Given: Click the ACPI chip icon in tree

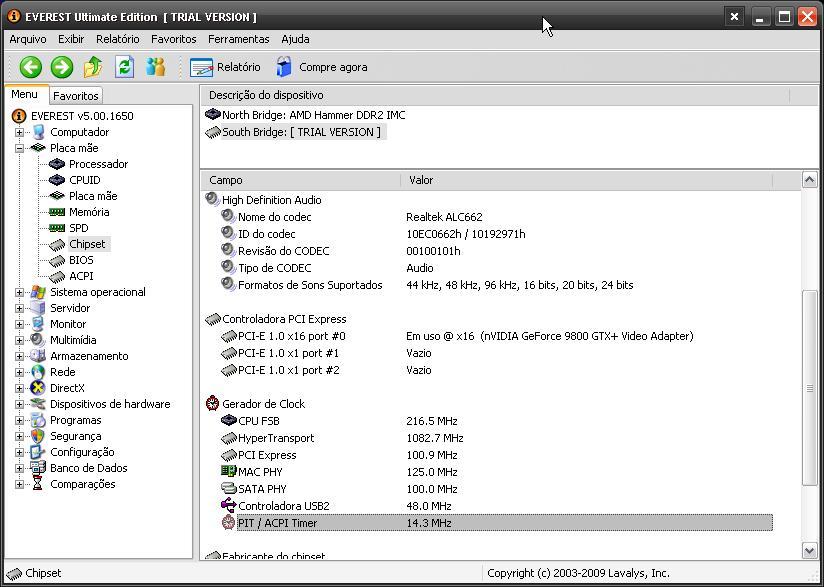Looking at the screenshot, I should (57, 276).
